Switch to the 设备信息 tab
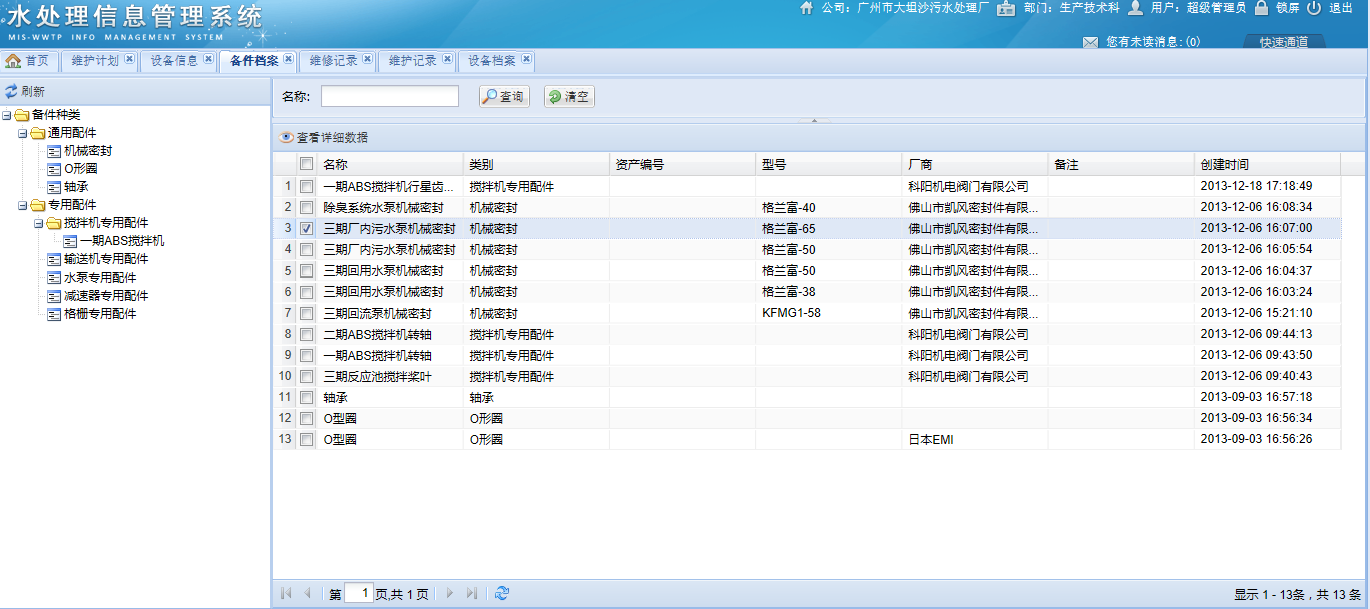Screen dimensions: 1370x609 pos(174,61)
